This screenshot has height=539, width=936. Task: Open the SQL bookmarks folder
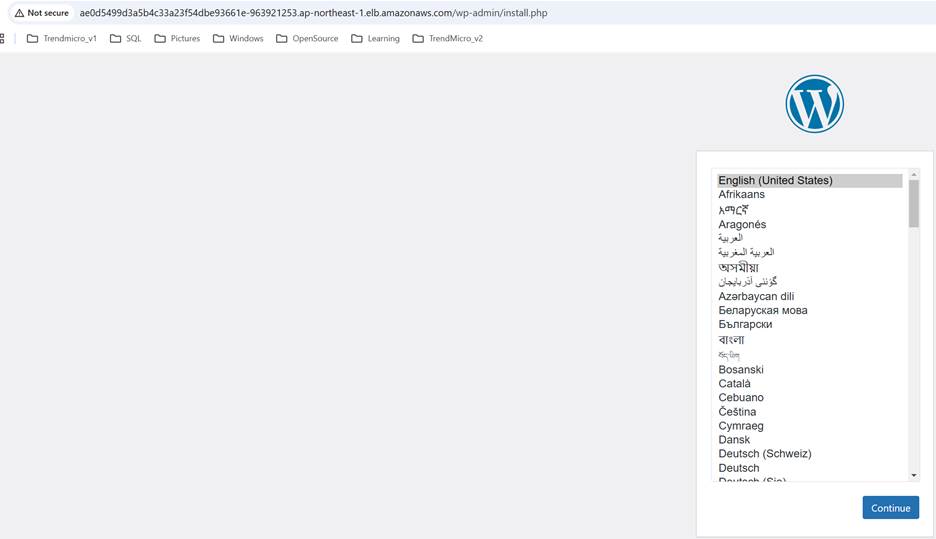tap(125, 38)
